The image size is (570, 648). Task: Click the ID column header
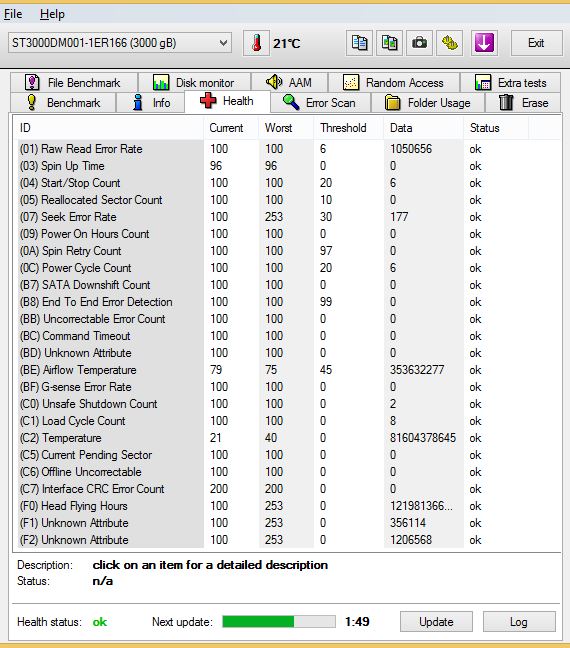(109, 128)
